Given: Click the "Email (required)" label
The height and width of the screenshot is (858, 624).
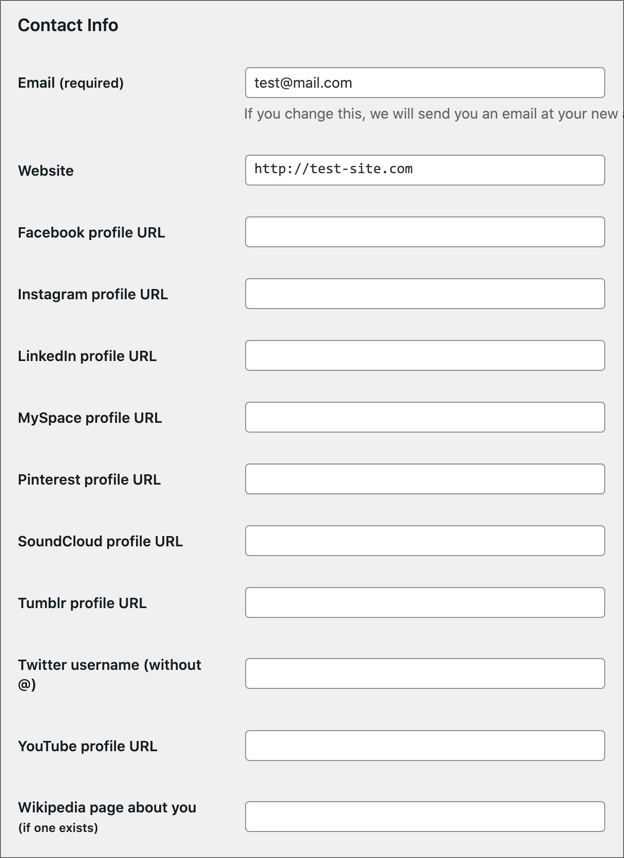Looking at the screenshot, I should [71, 83].
